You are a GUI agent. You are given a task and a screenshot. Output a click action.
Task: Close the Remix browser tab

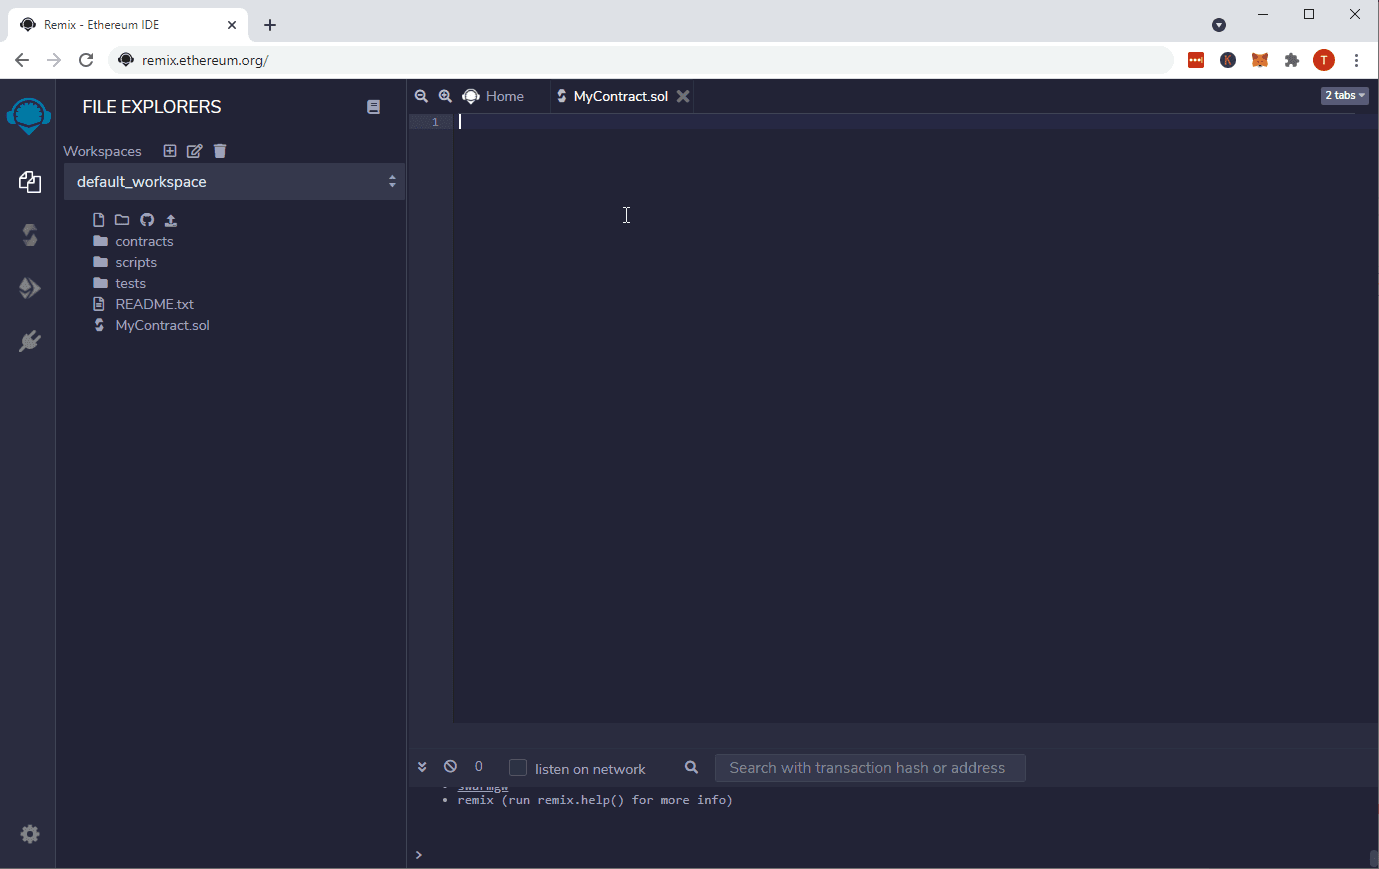[x=232, y=25]
